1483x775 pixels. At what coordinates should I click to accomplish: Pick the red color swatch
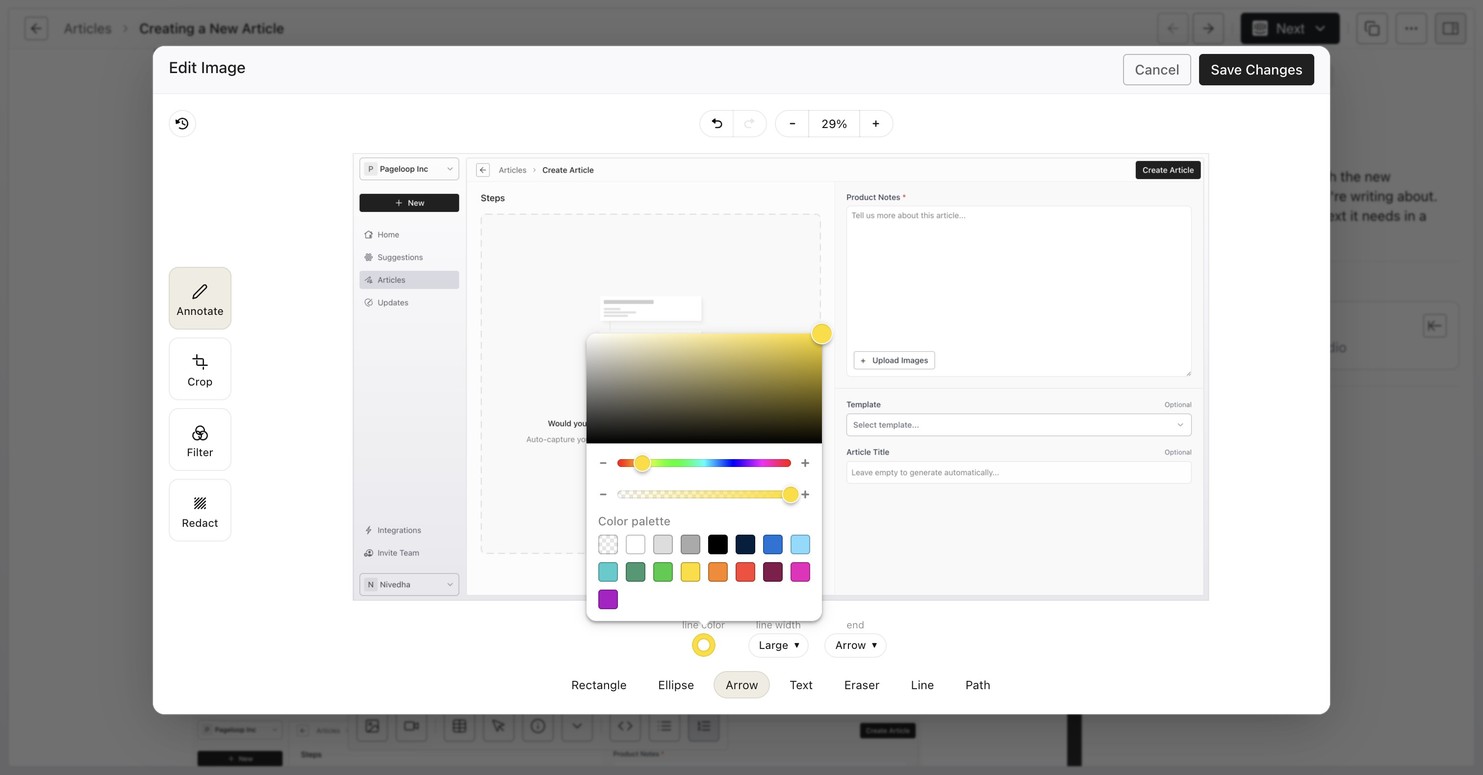(745, 572)
